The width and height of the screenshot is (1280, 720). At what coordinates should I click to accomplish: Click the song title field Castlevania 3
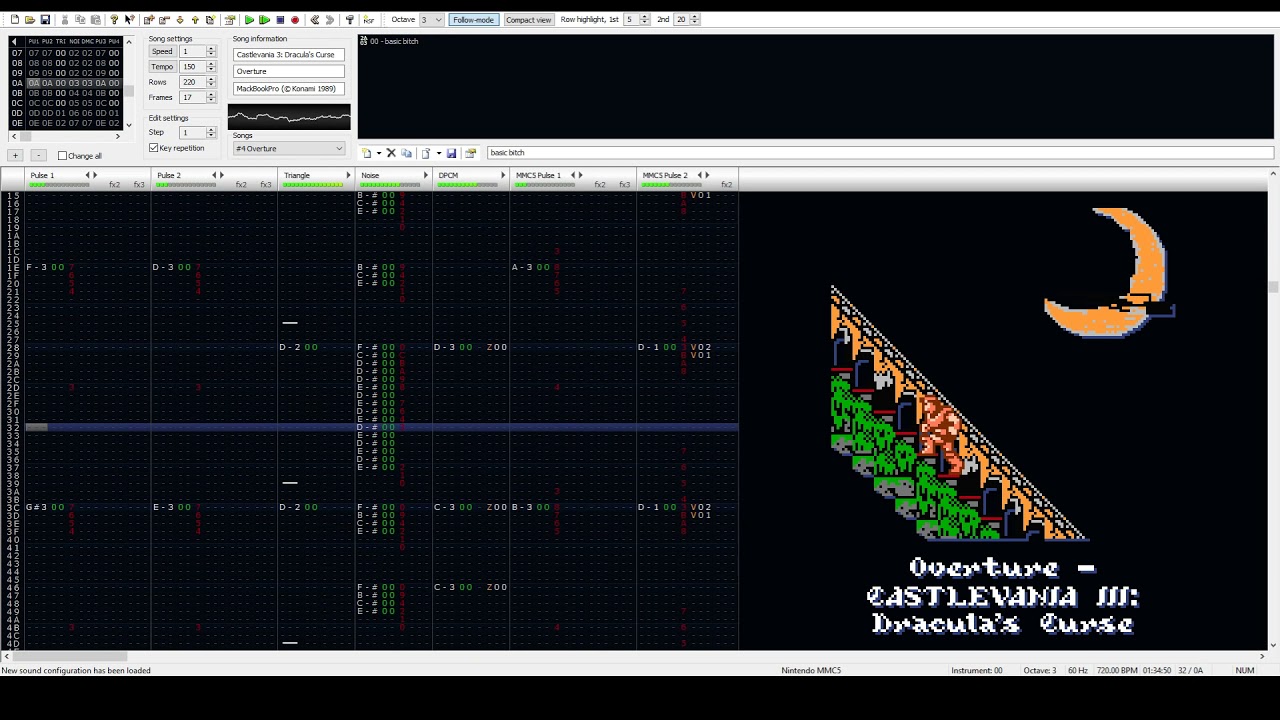tap(289, 55)
